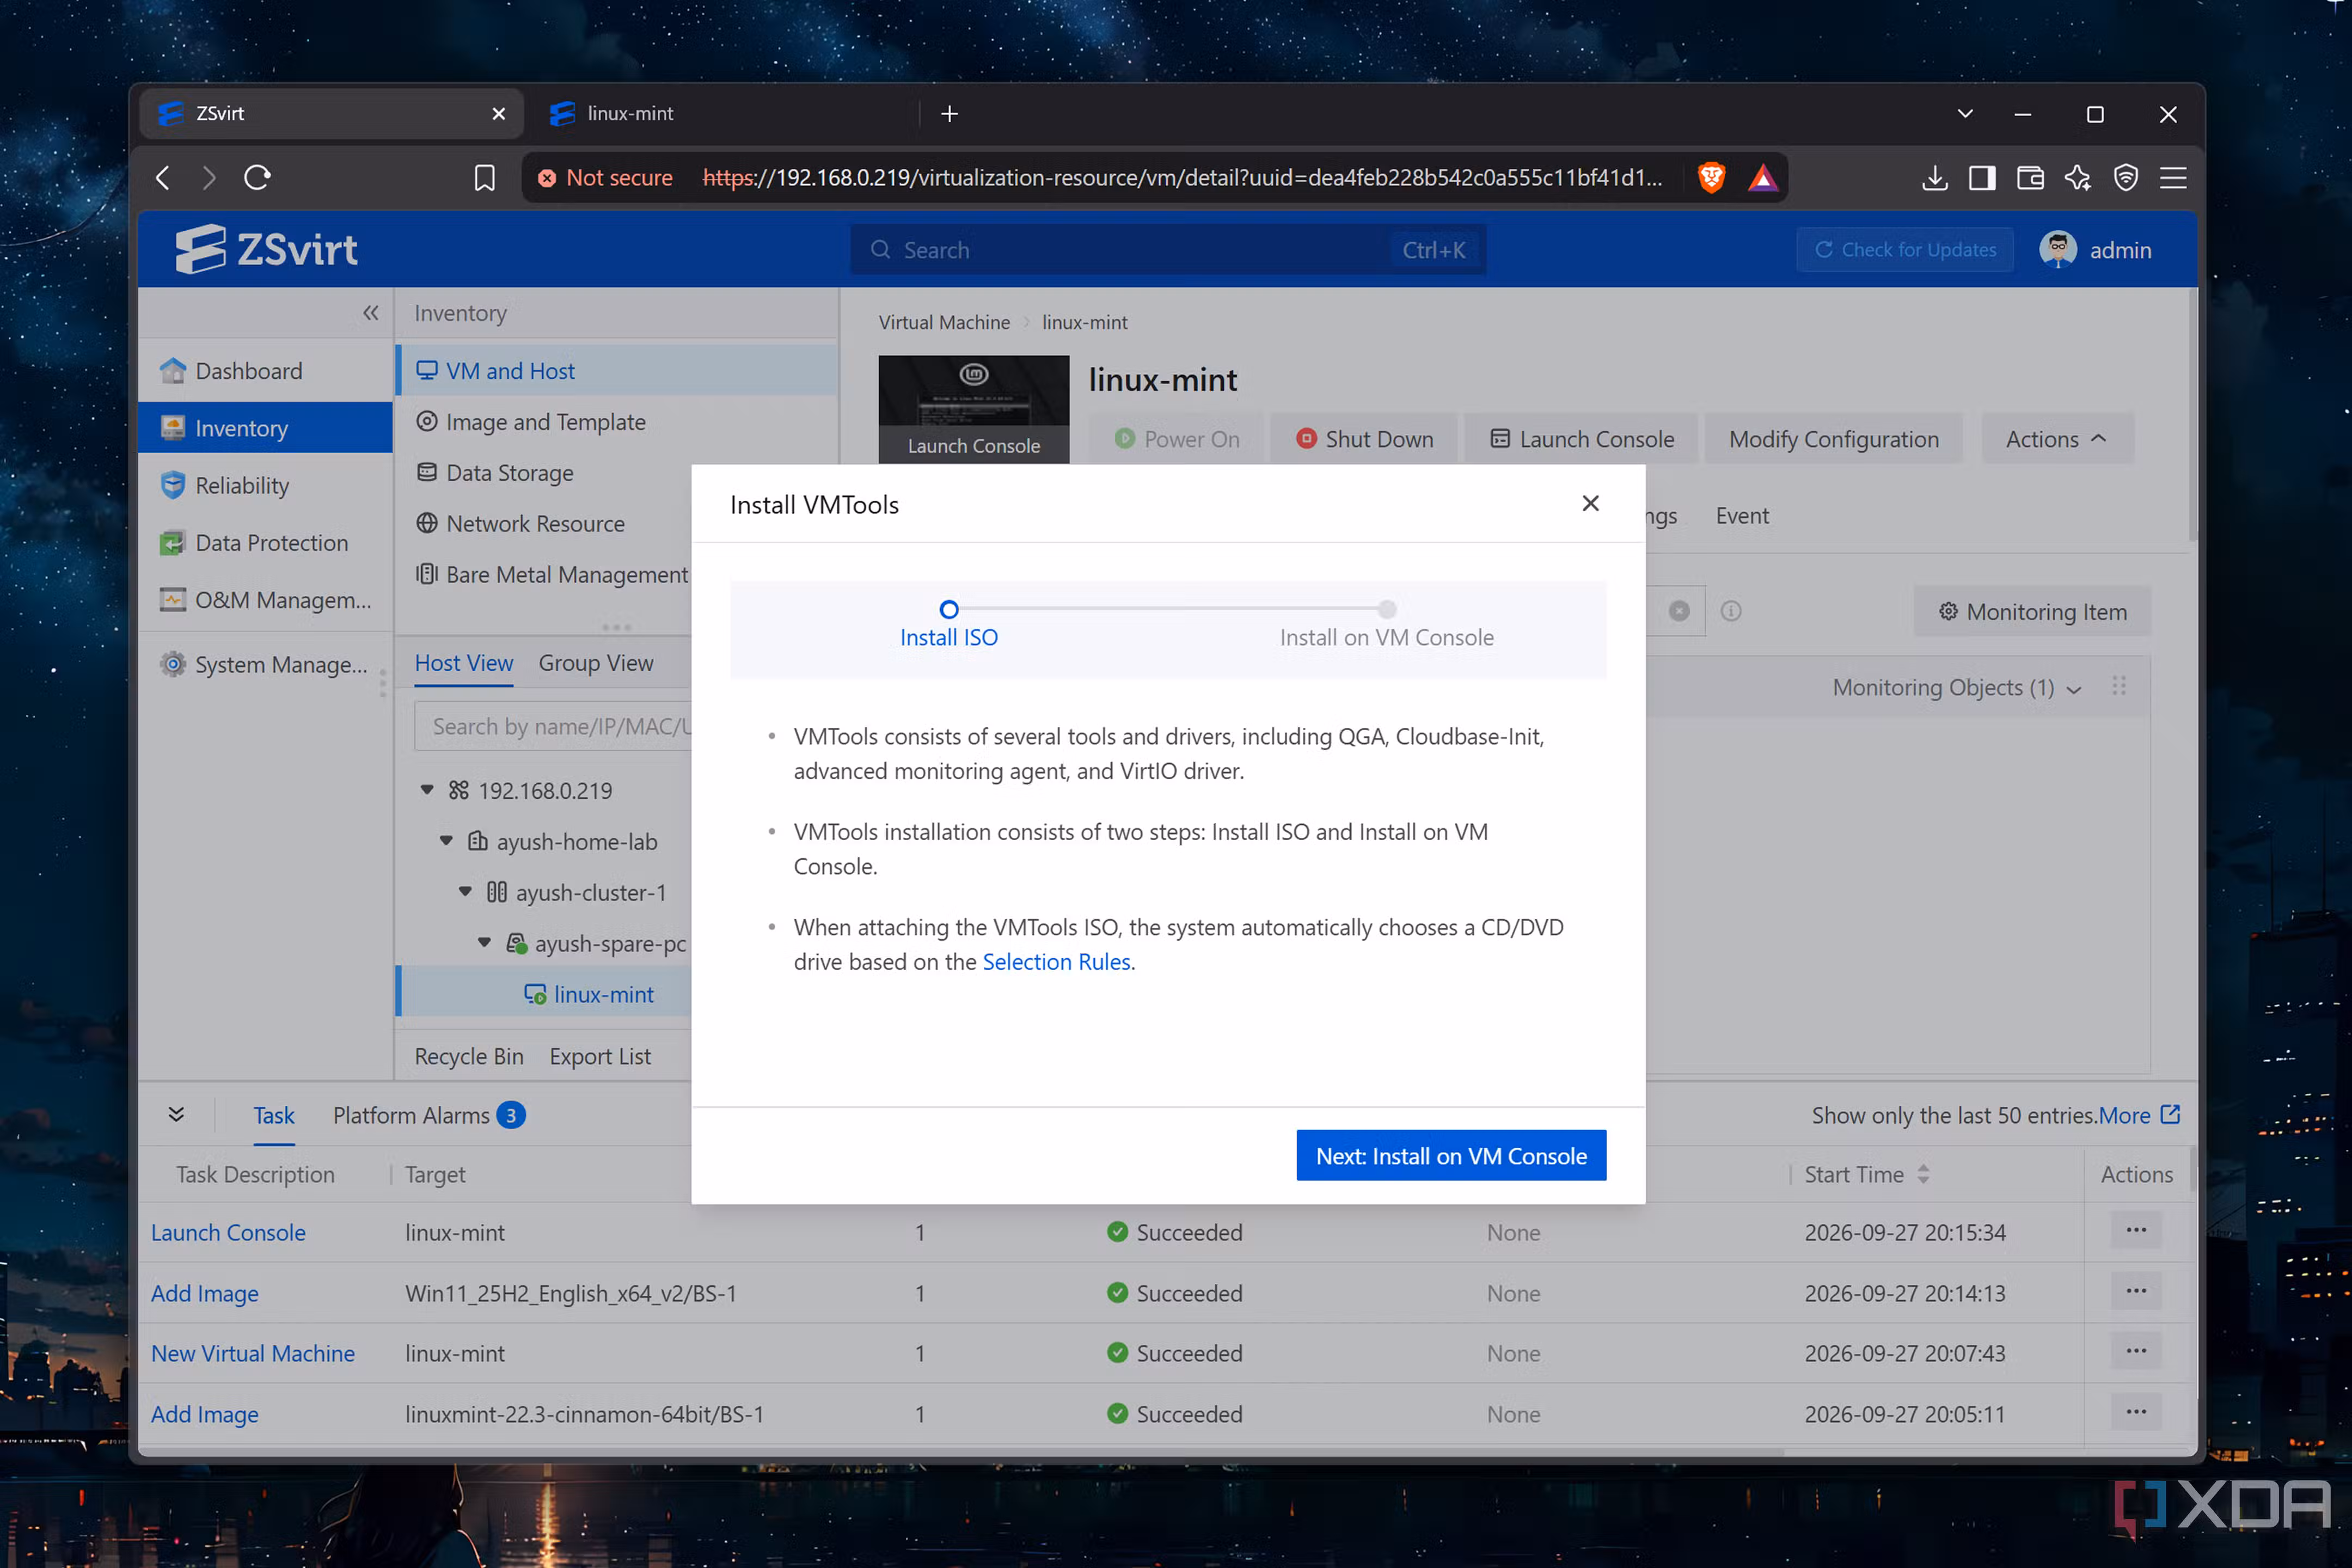
Task: Select Data Storage inventory item
Action: pyautogui.click(x=509, y=473)
